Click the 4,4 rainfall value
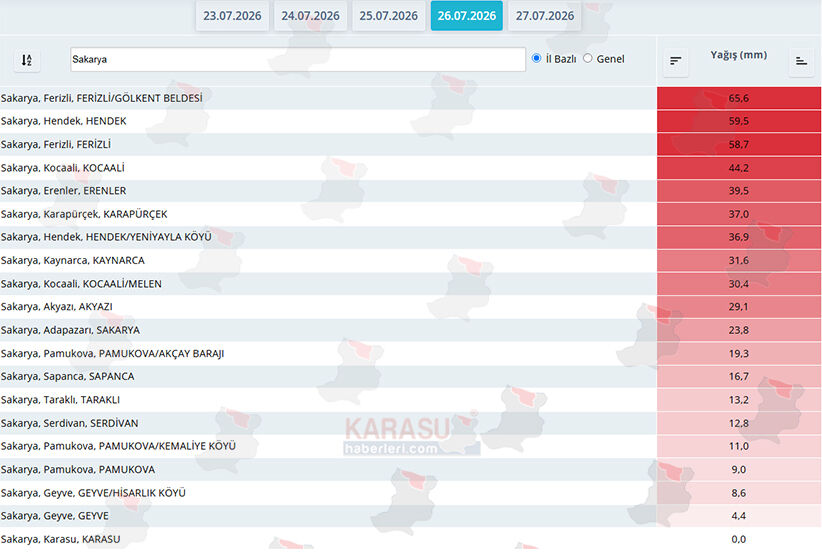 (x=739, y=516)
